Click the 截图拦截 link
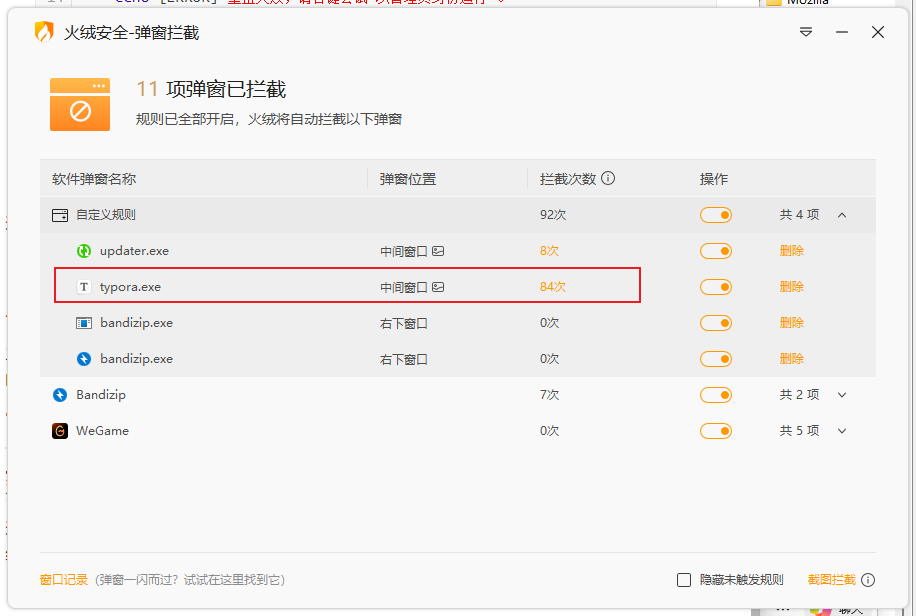 [831, 580]
